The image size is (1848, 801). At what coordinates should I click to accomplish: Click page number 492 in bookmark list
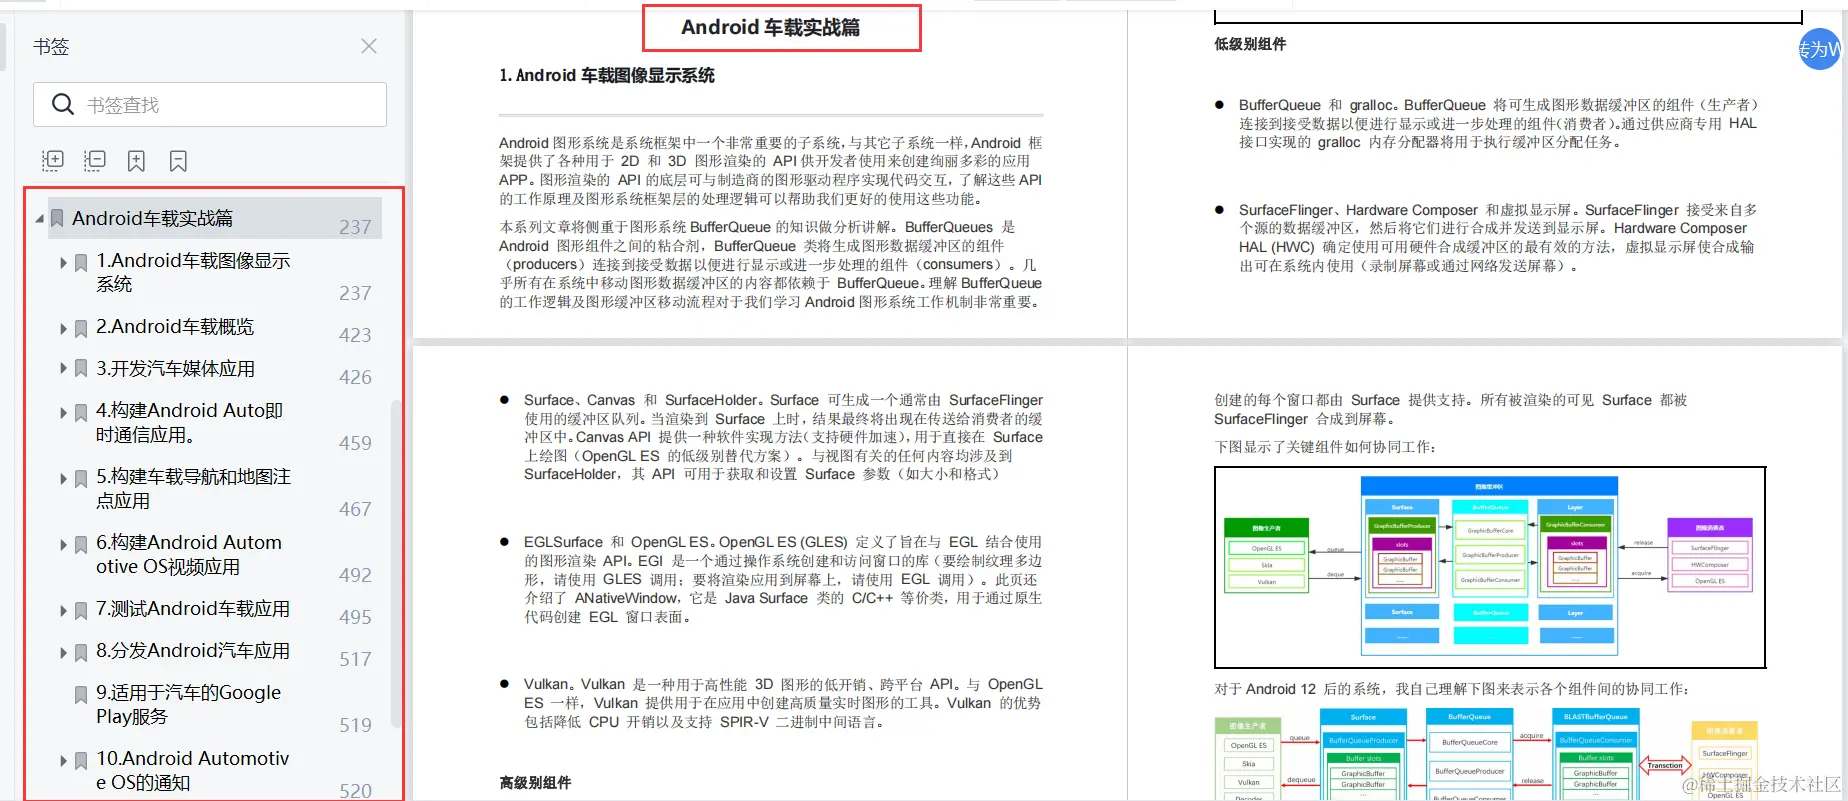[x=355, y=575]
